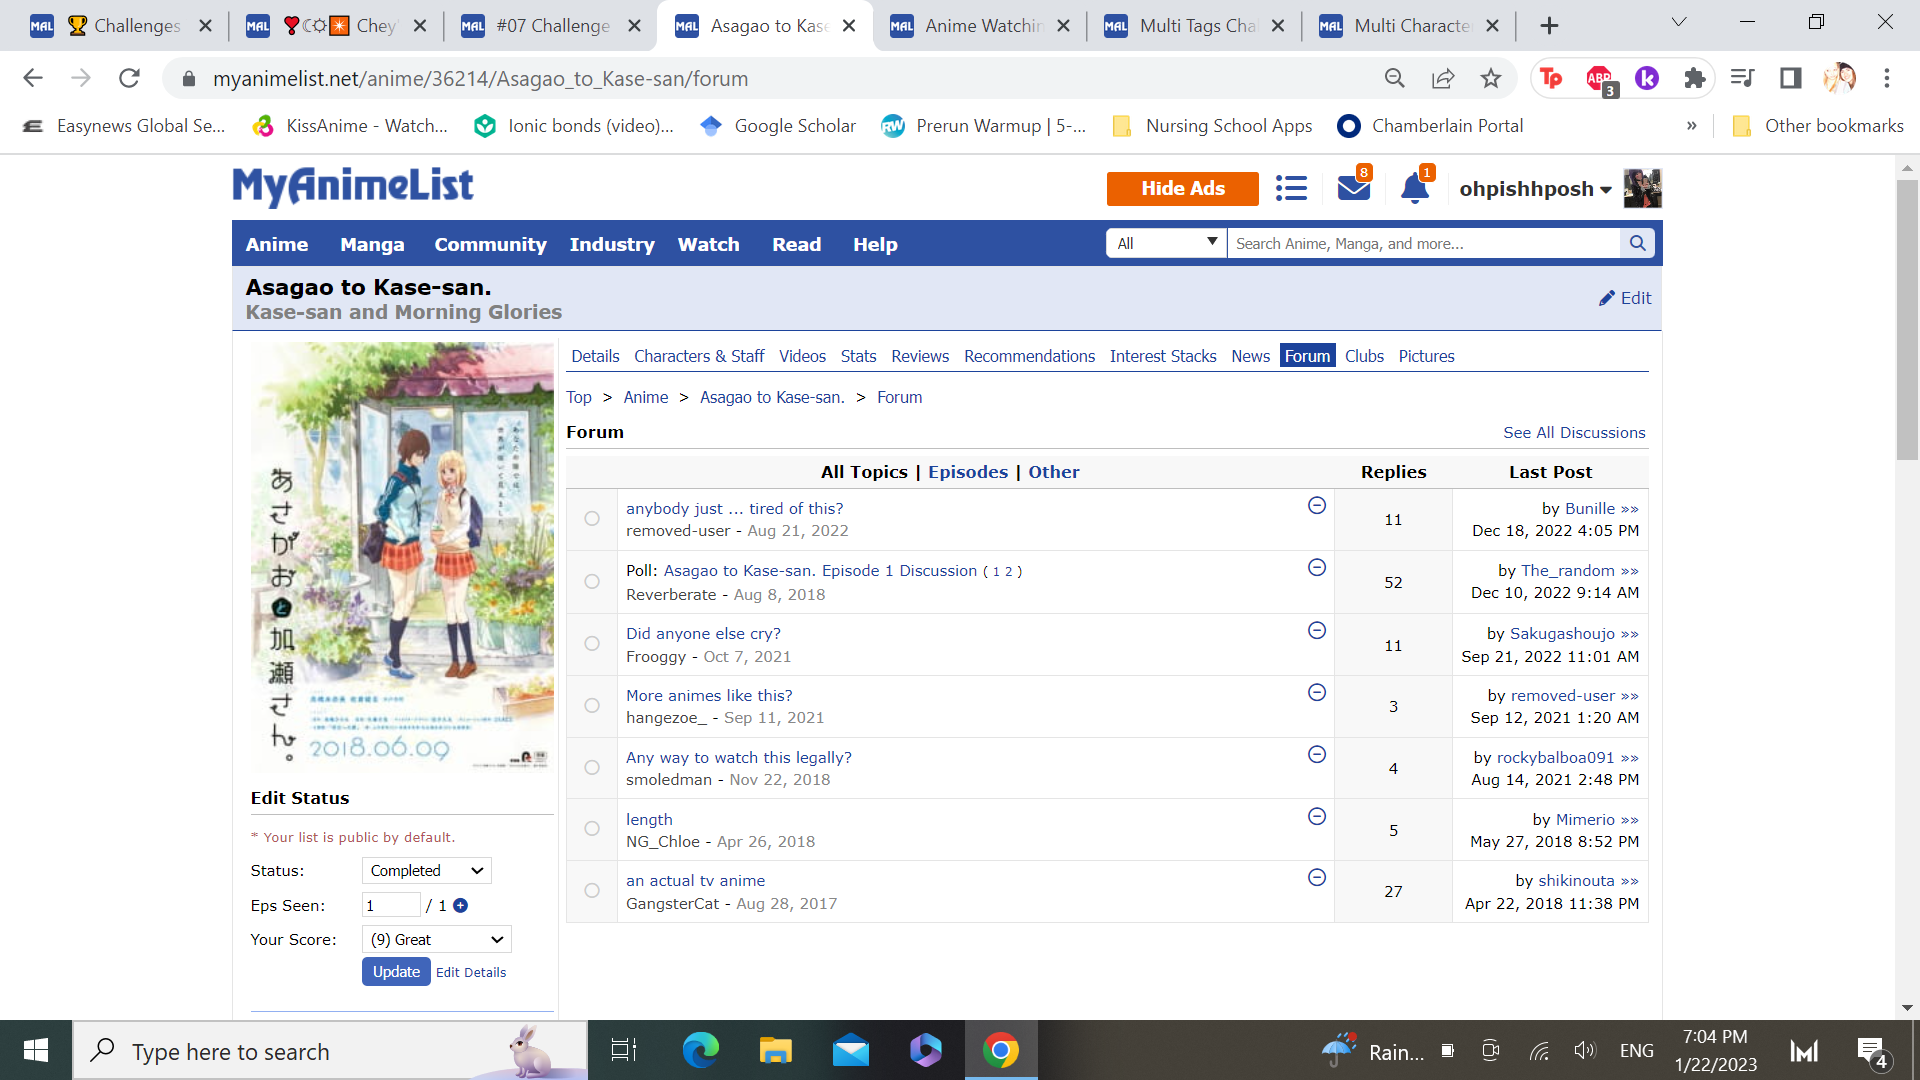1920x1080 pixels.
Task: Open a new Chrome tab
Action: (1549, 26)
